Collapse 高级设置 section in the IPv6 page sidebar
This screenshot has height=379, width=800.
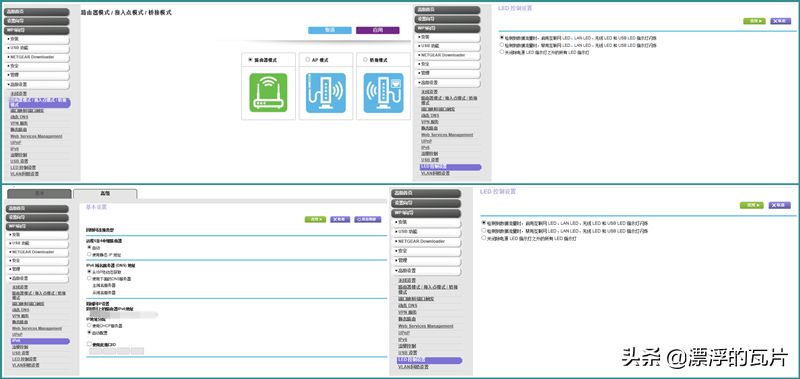[37, 279]
